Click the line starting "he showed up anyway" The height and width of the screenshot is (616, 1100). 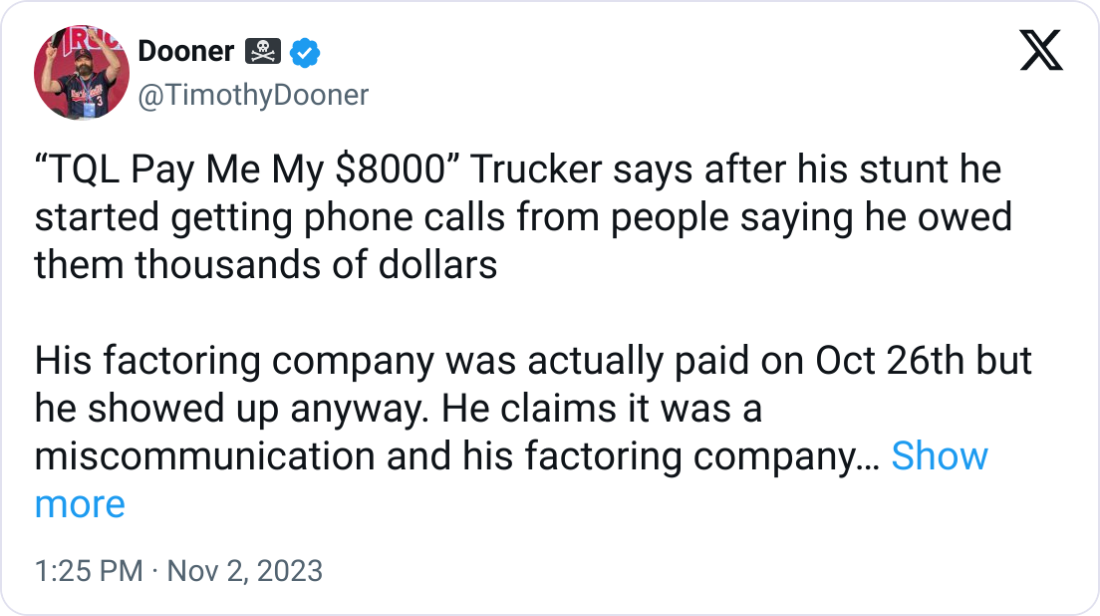[398, 408]
